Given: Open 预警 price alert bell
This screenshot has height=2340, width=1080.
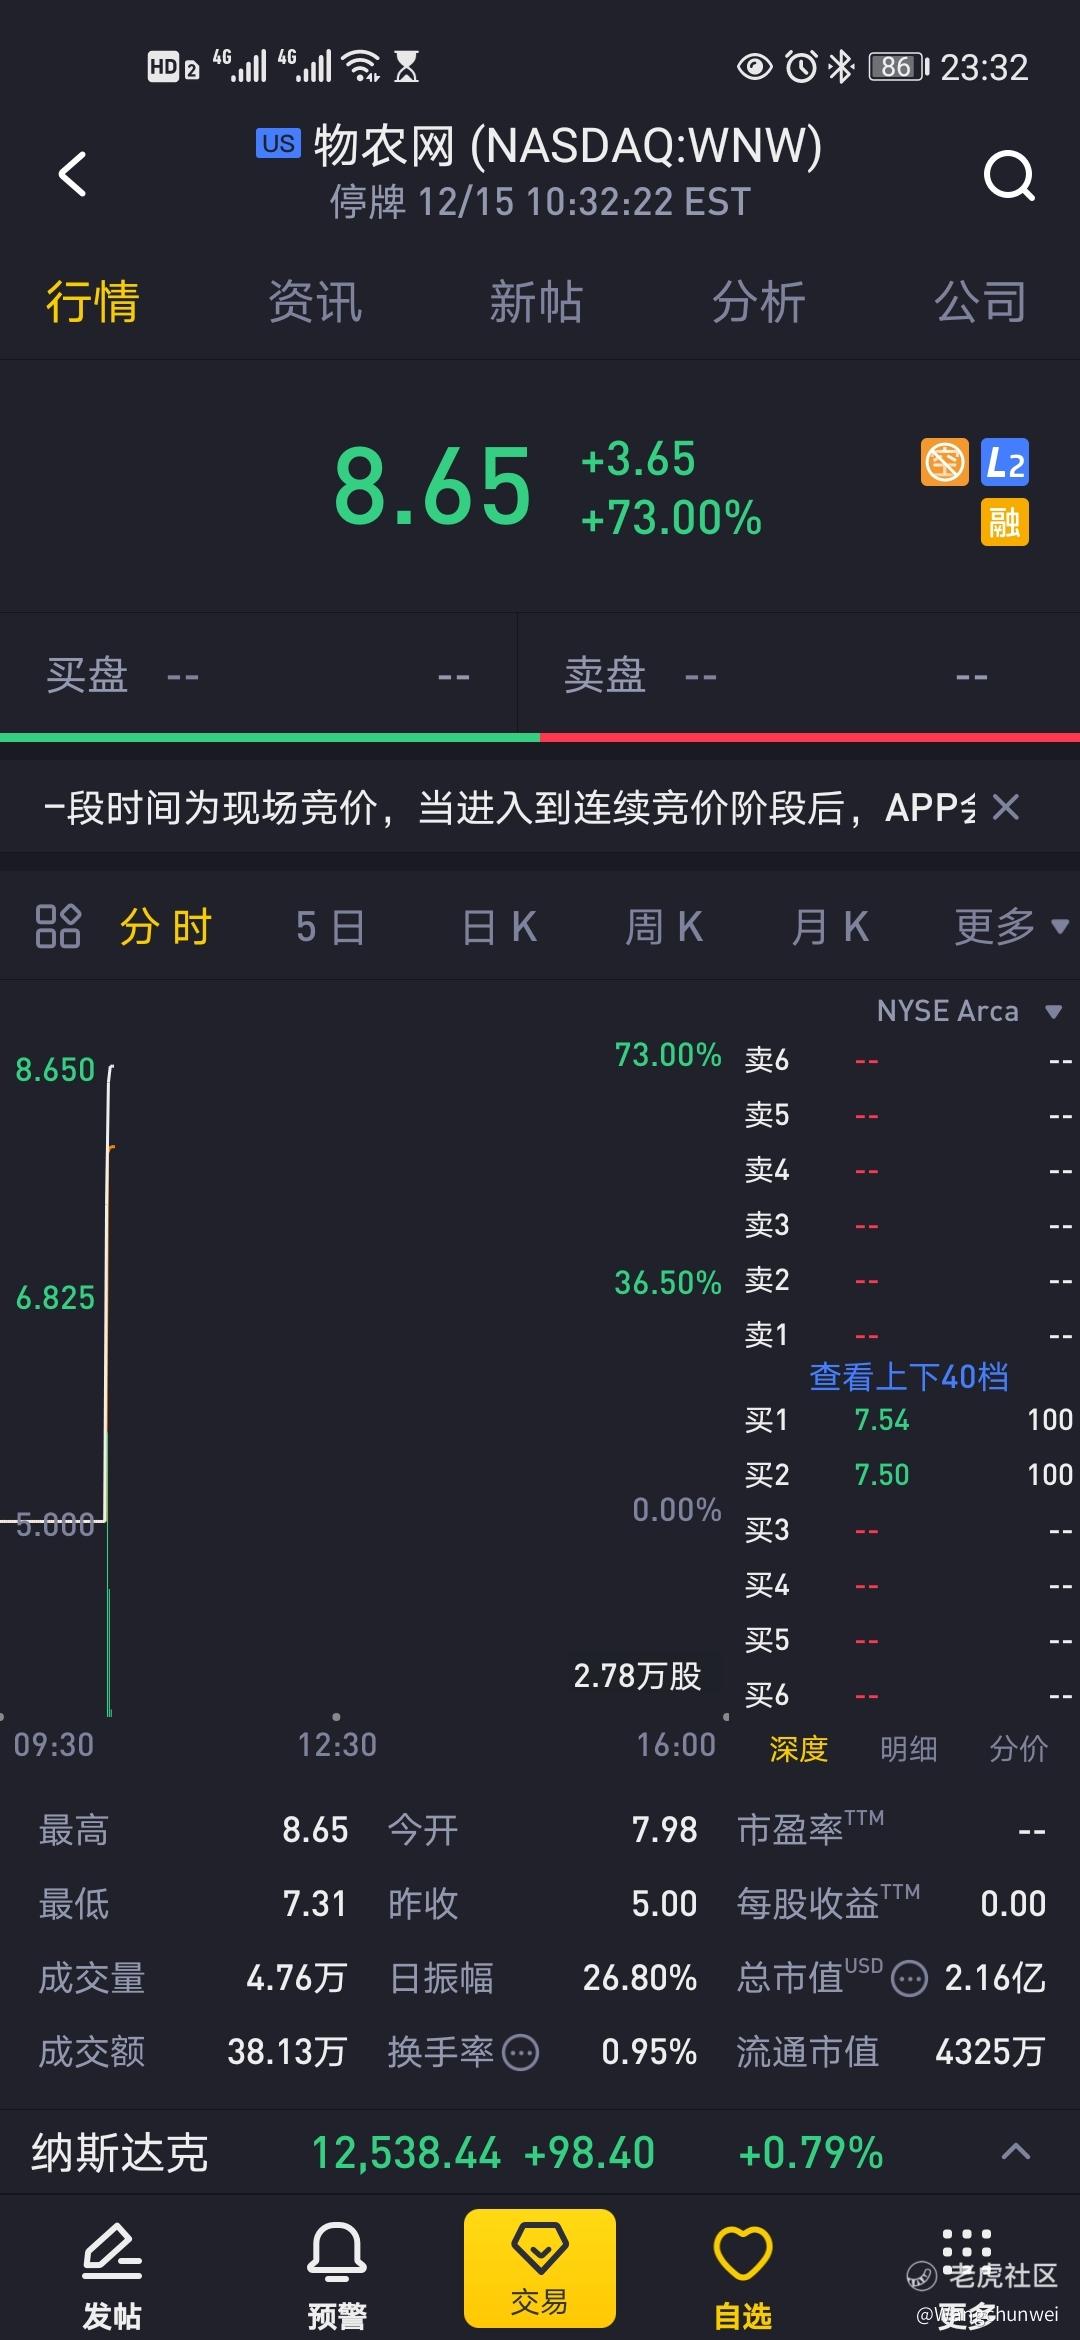Looking at the screenshot, I should [x=337, y=2276].
